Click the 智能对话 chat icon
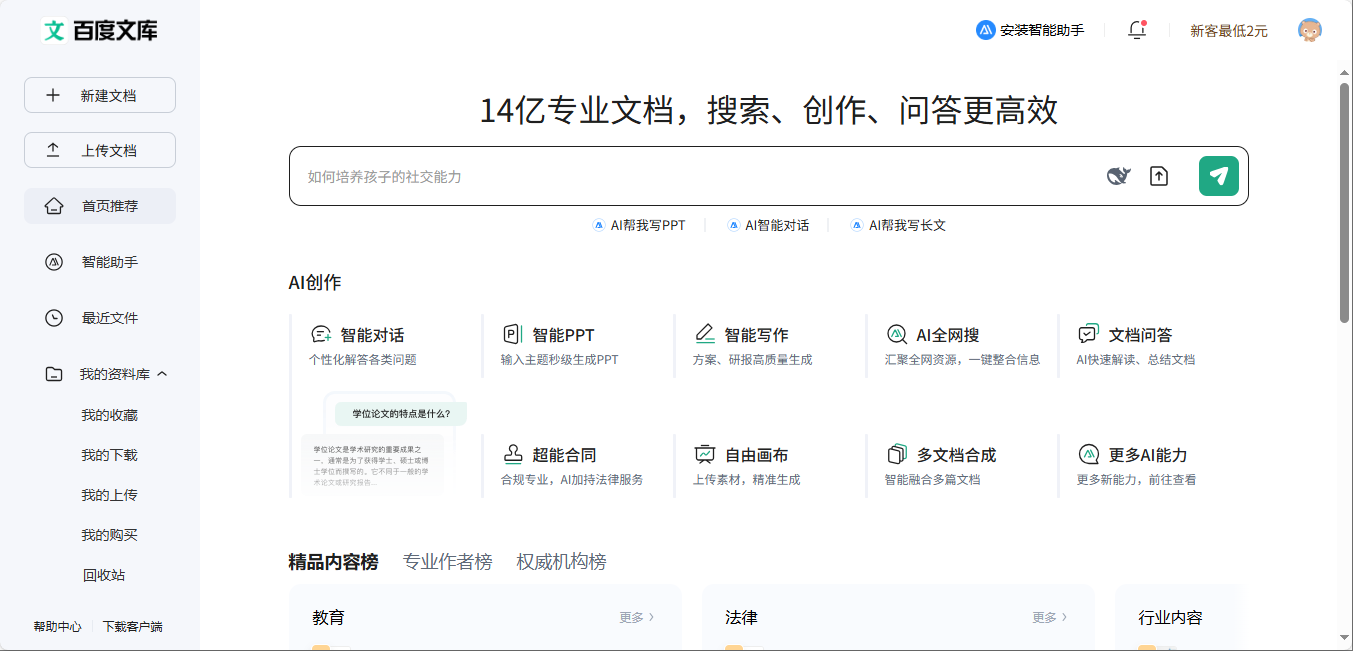 (x=321, y=334)
